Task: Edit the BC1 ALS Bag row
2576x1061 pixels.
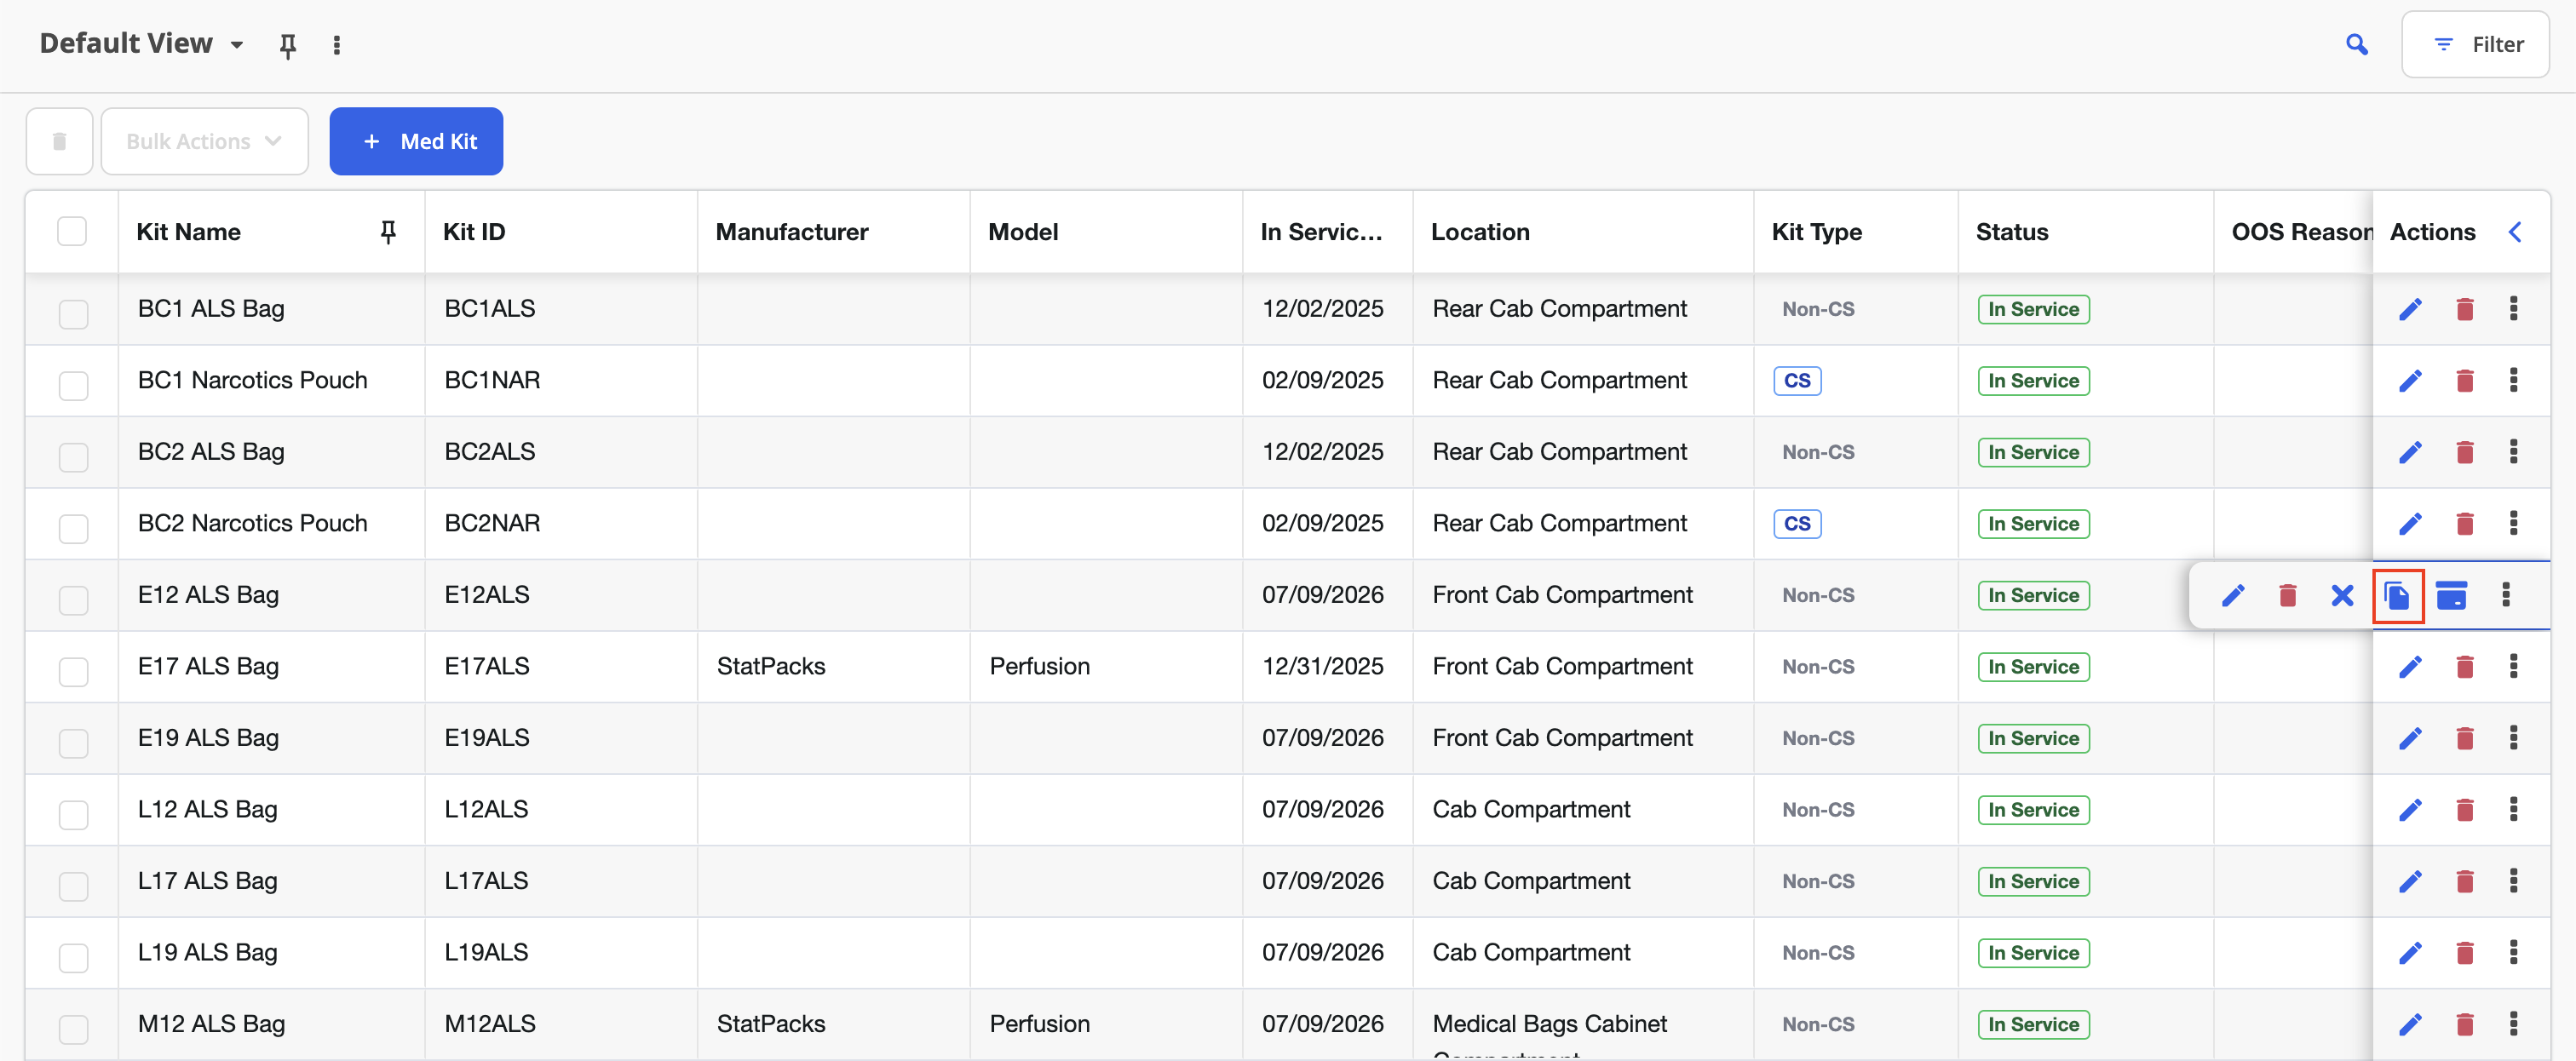Action: pos(2410,309)
